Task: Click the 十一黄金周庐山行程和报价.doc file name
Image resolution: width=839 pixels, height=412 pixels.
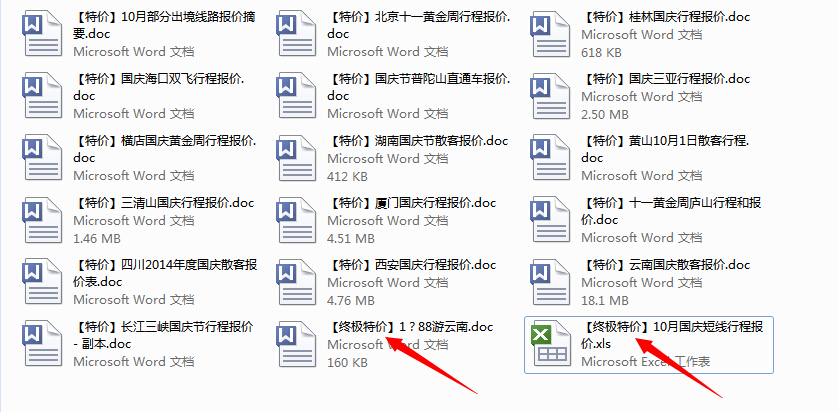Action: 671,211
